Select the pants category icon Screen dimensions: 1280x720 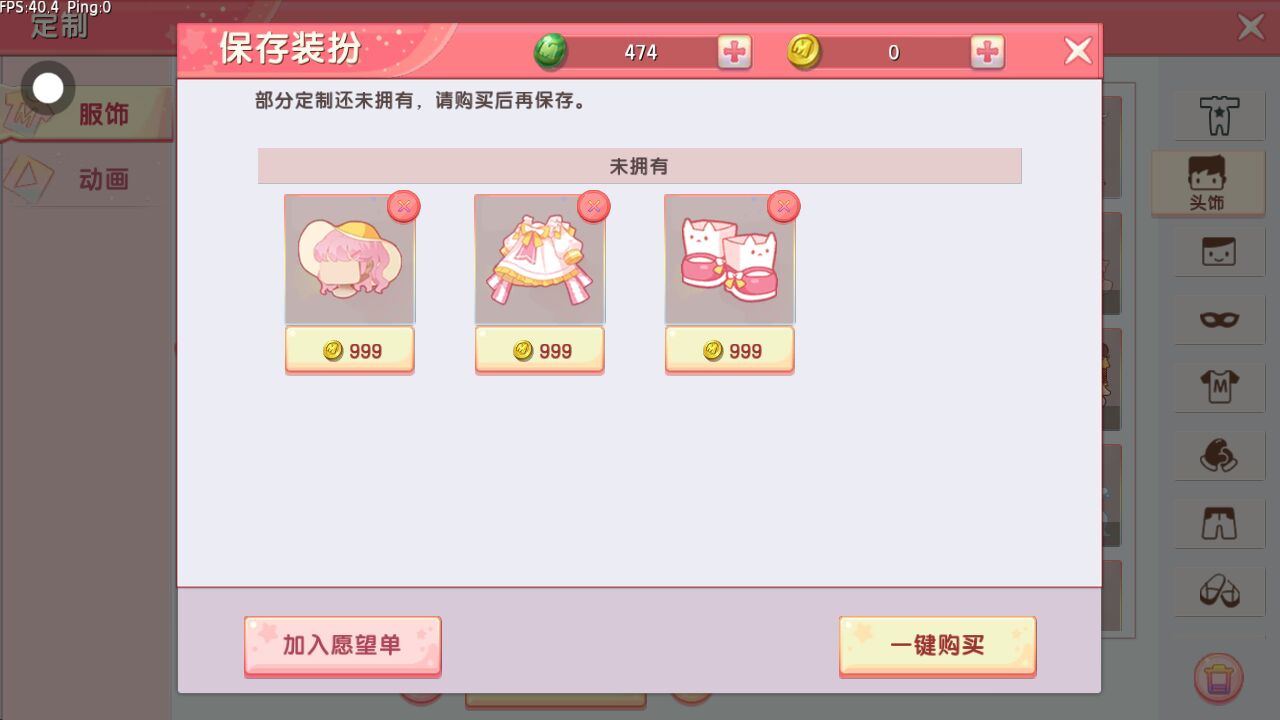[1219, 522]
